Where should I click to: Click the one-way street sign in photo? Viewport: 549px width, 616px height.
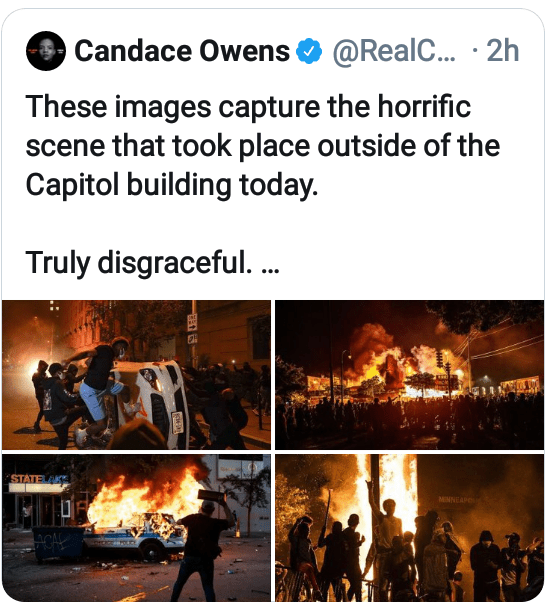(192, 323)
